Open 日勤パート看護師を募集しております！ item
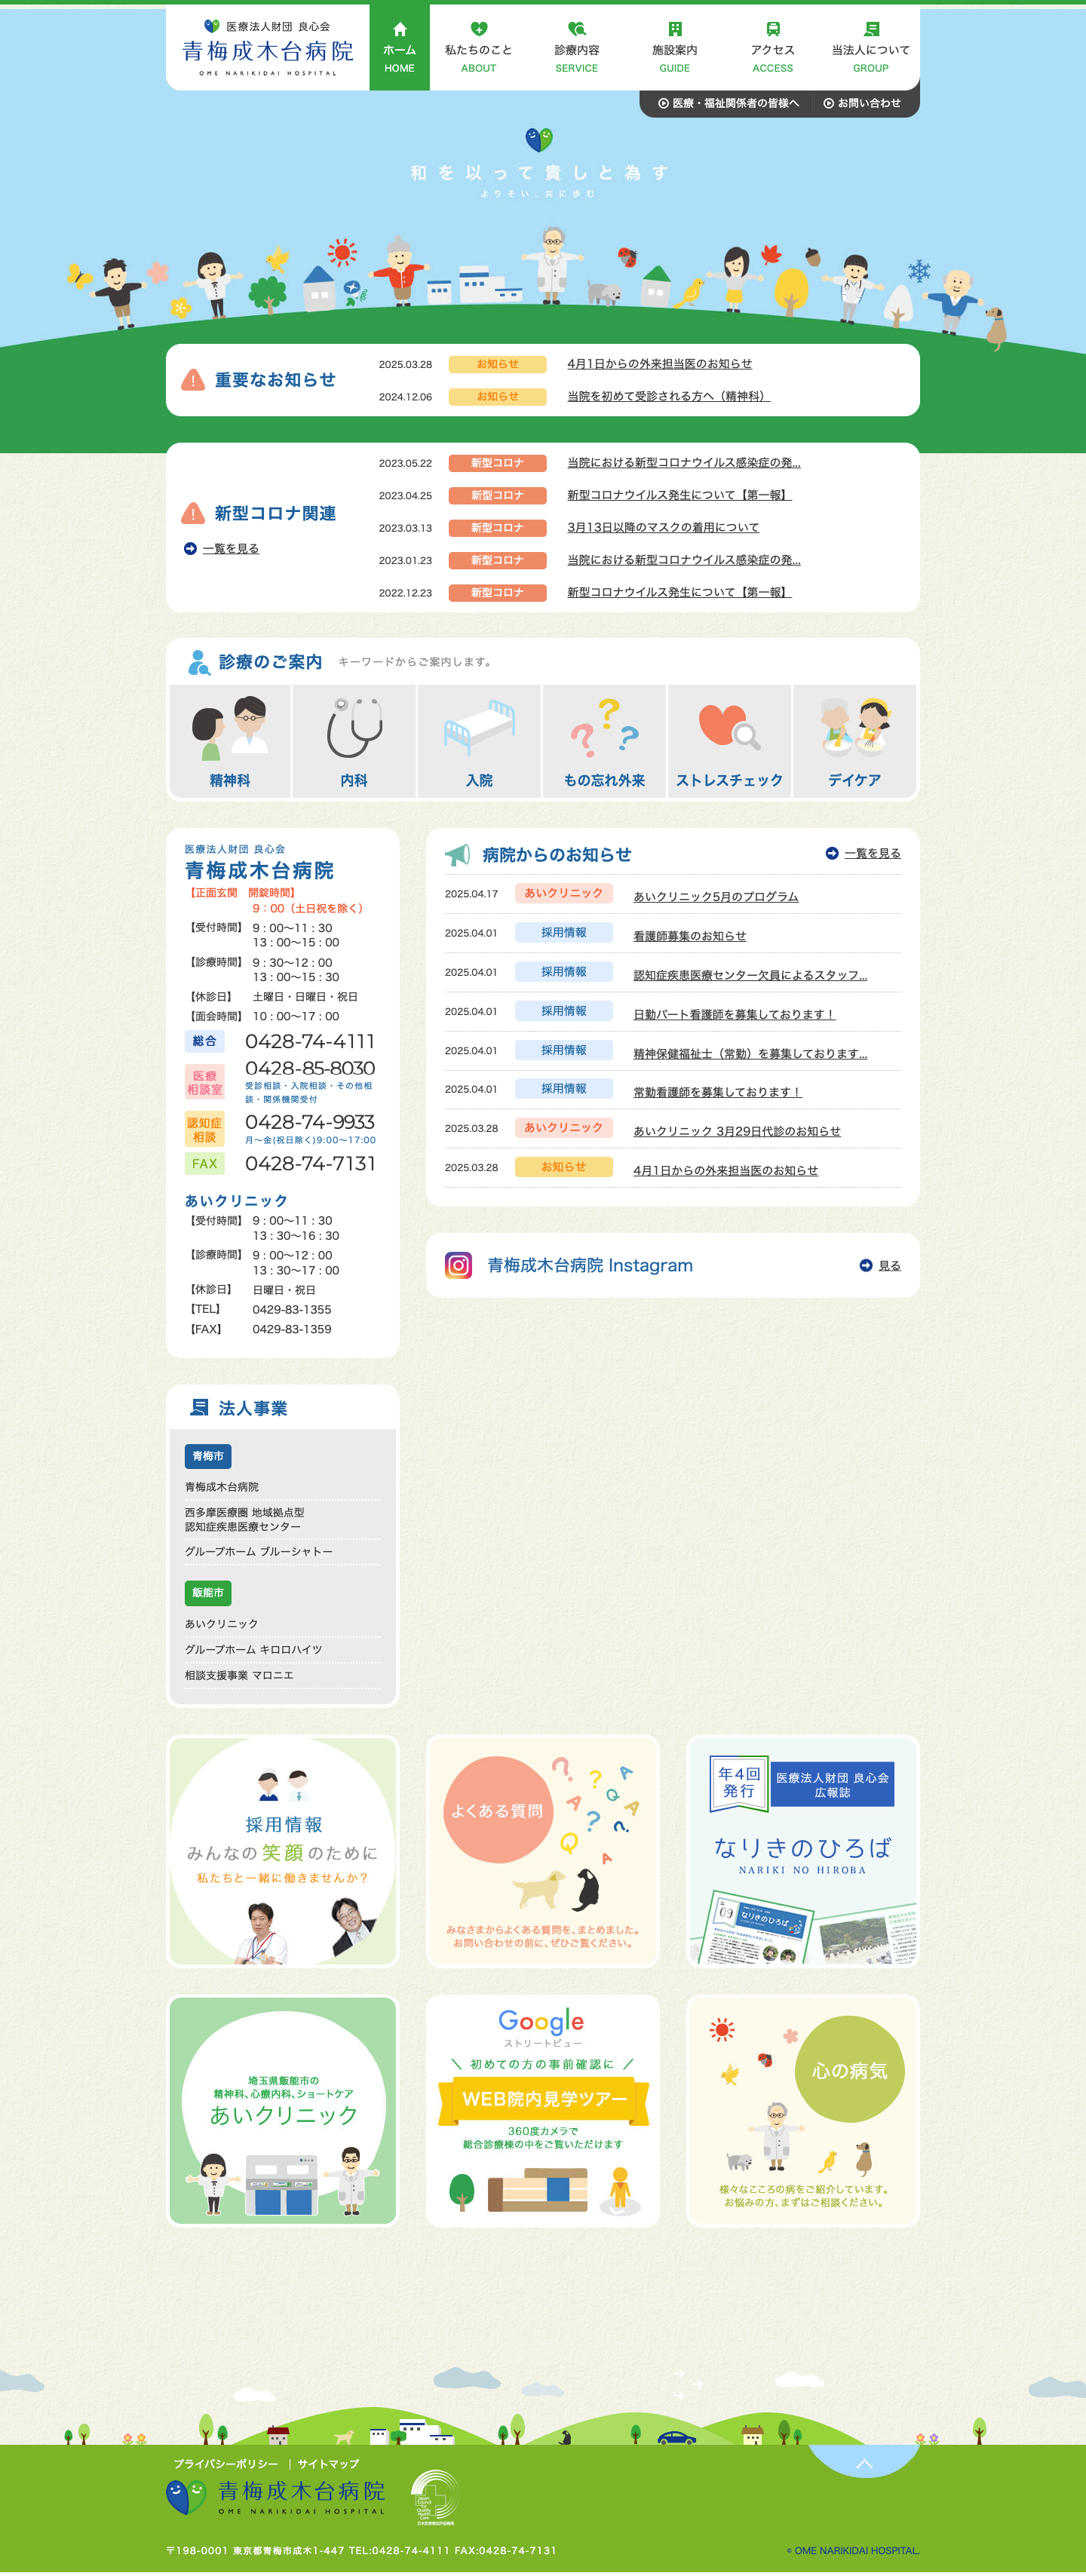 click(734, 1014)
